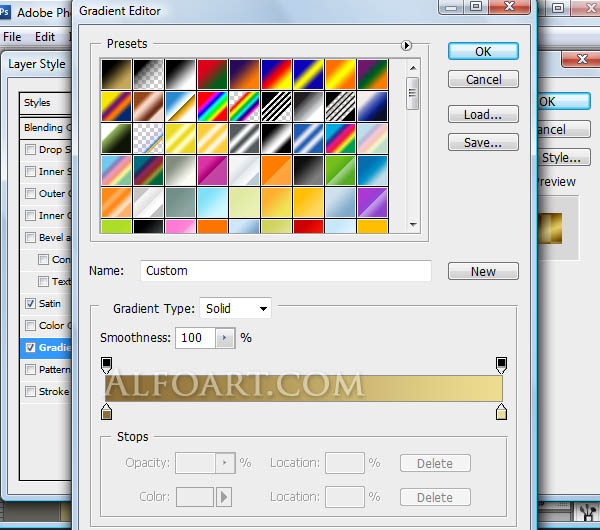Confirm the Gradient Editor with OK
The height and width of the screenshot is (530, 600).
pyautogui.click(x=483, y=51)
